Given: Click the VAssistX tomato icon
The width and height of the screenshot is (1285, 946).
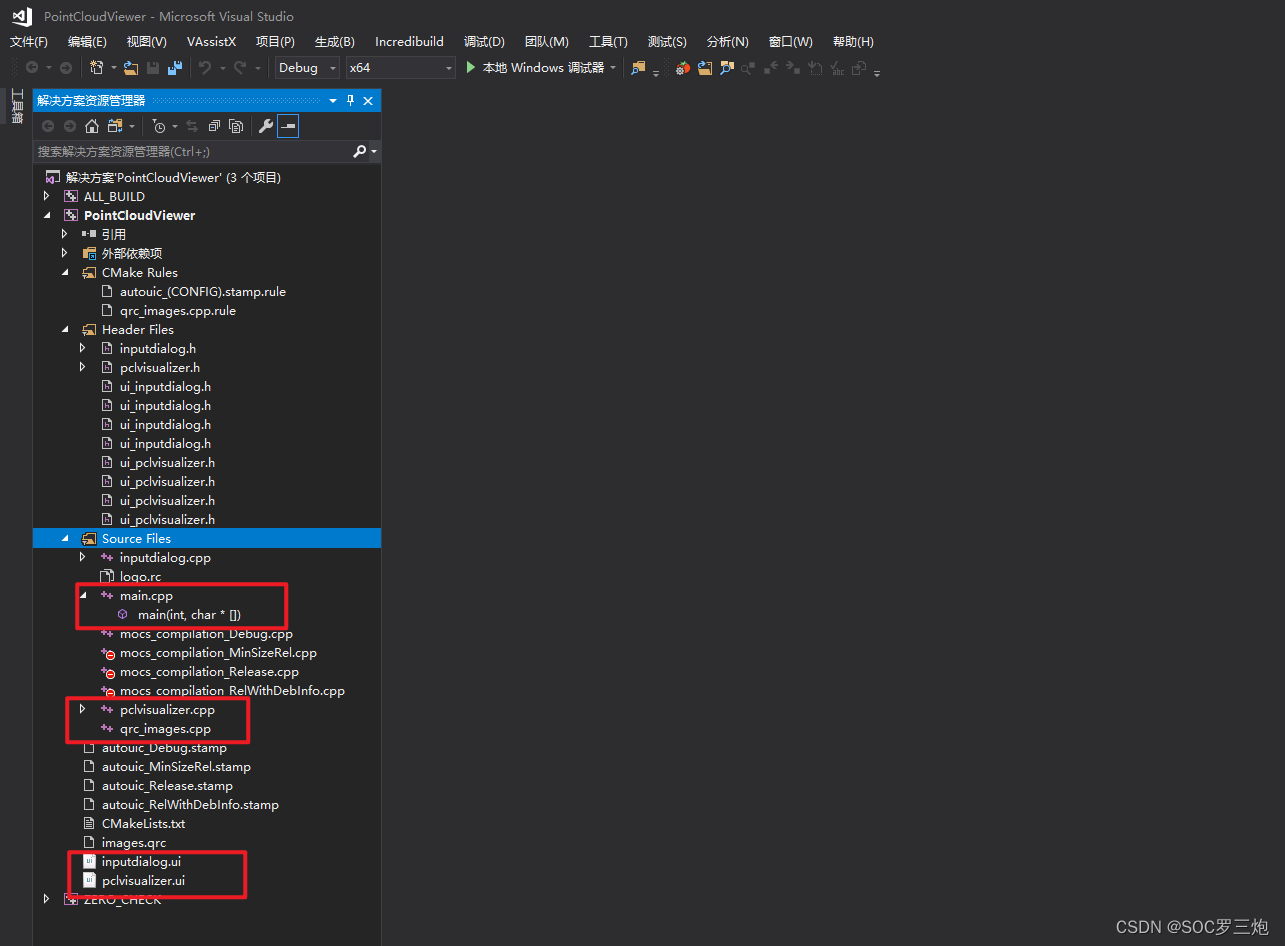Looking at the screenshot, I should pos(682,68).
